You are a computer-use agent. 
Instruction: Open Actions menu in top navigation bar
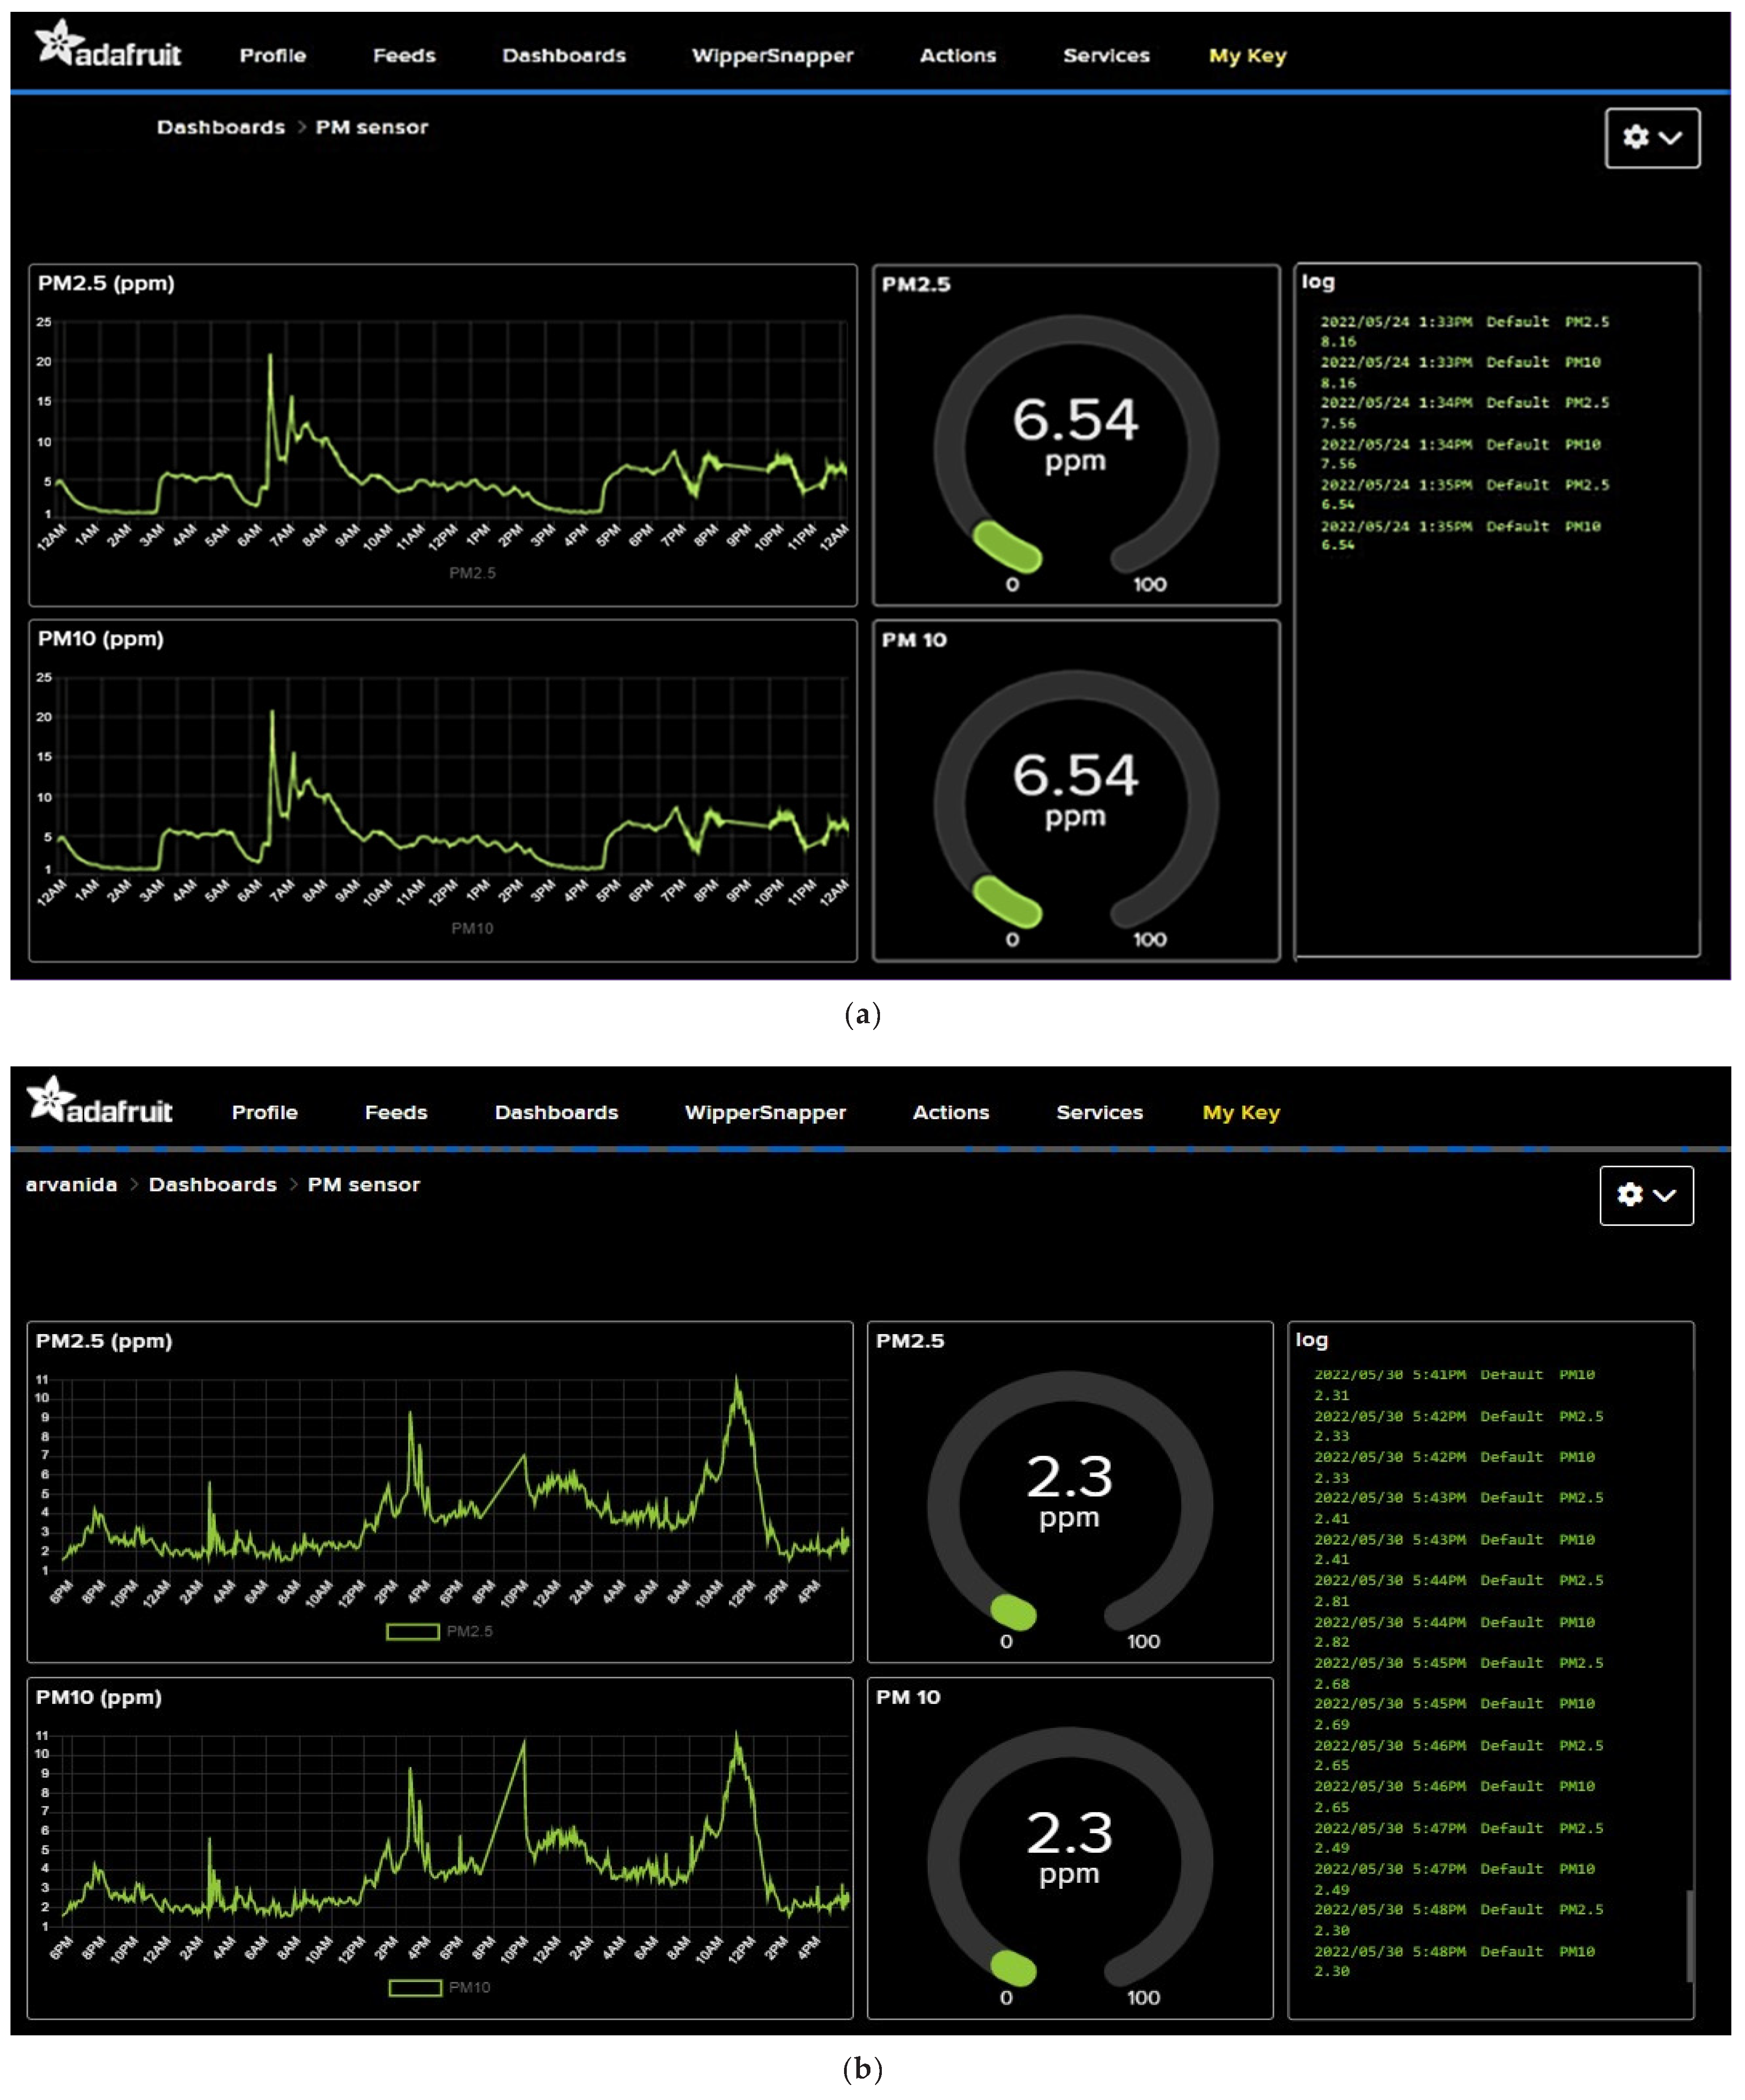click(957, 56)
